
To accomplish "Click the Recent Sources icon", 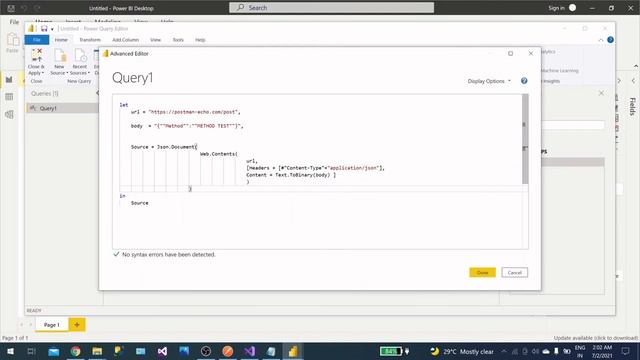I will 80,55.
